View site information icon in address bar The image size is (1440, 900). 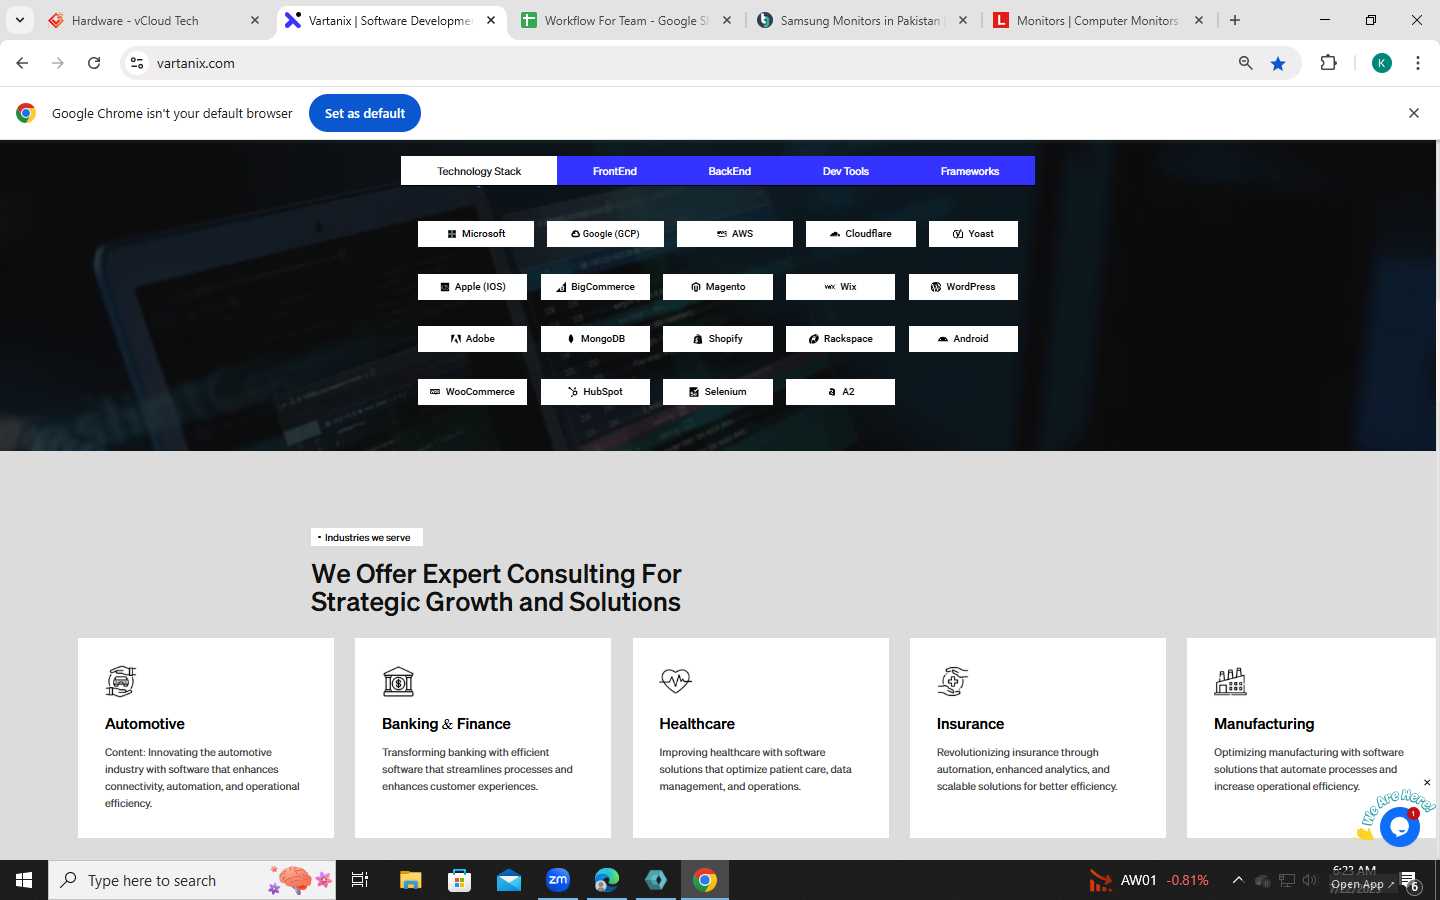[x=137, y=63]
